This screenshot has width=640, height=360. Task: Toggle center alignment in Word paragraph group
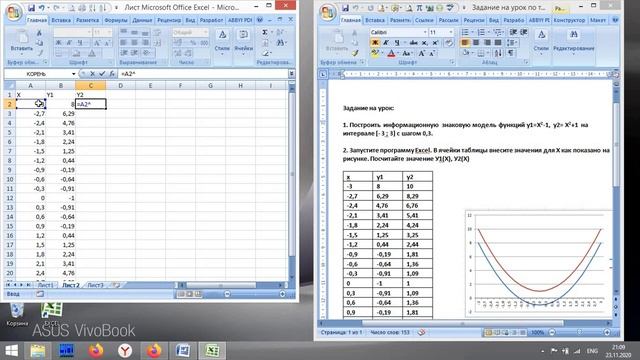pyautogui.click(x=476, y=42)
